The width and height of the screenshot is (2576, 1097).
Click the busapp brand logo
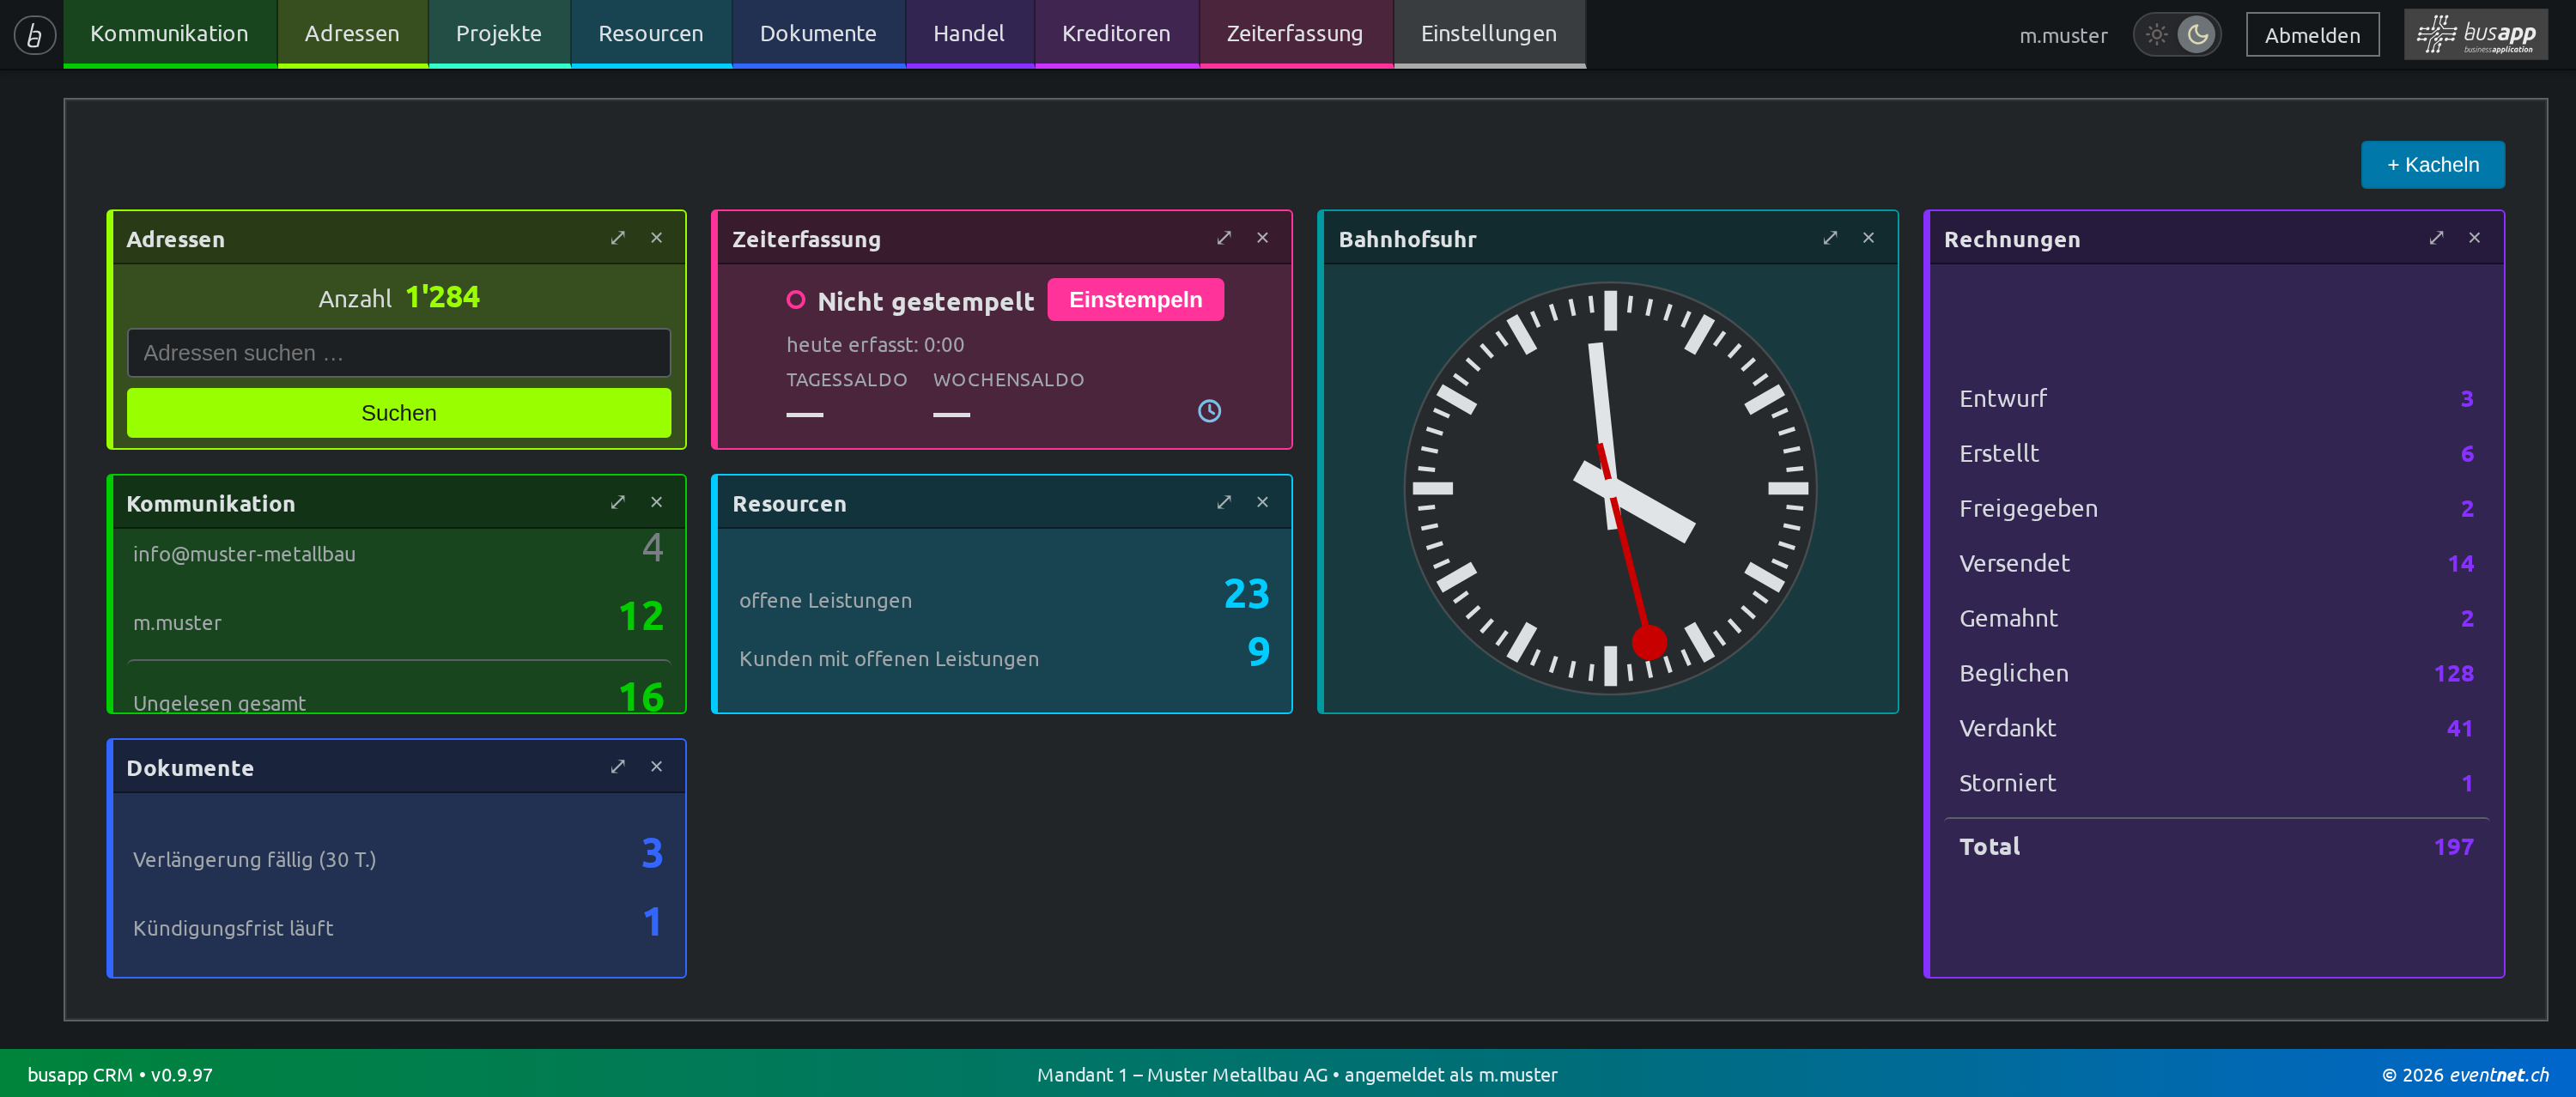tap(2476, 35)
